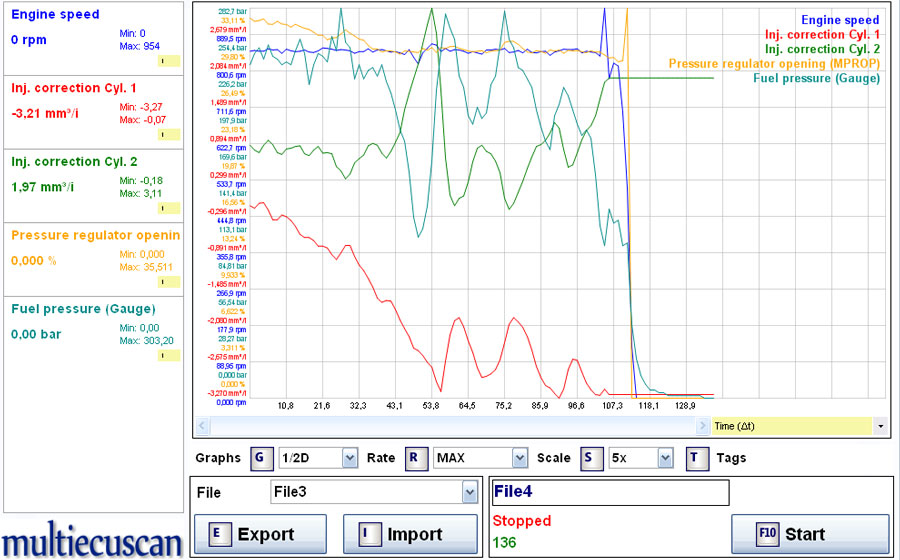Click the yellow info marker under Inj. correction Cyl. 1
900x560 pixels.
[169, 134]
